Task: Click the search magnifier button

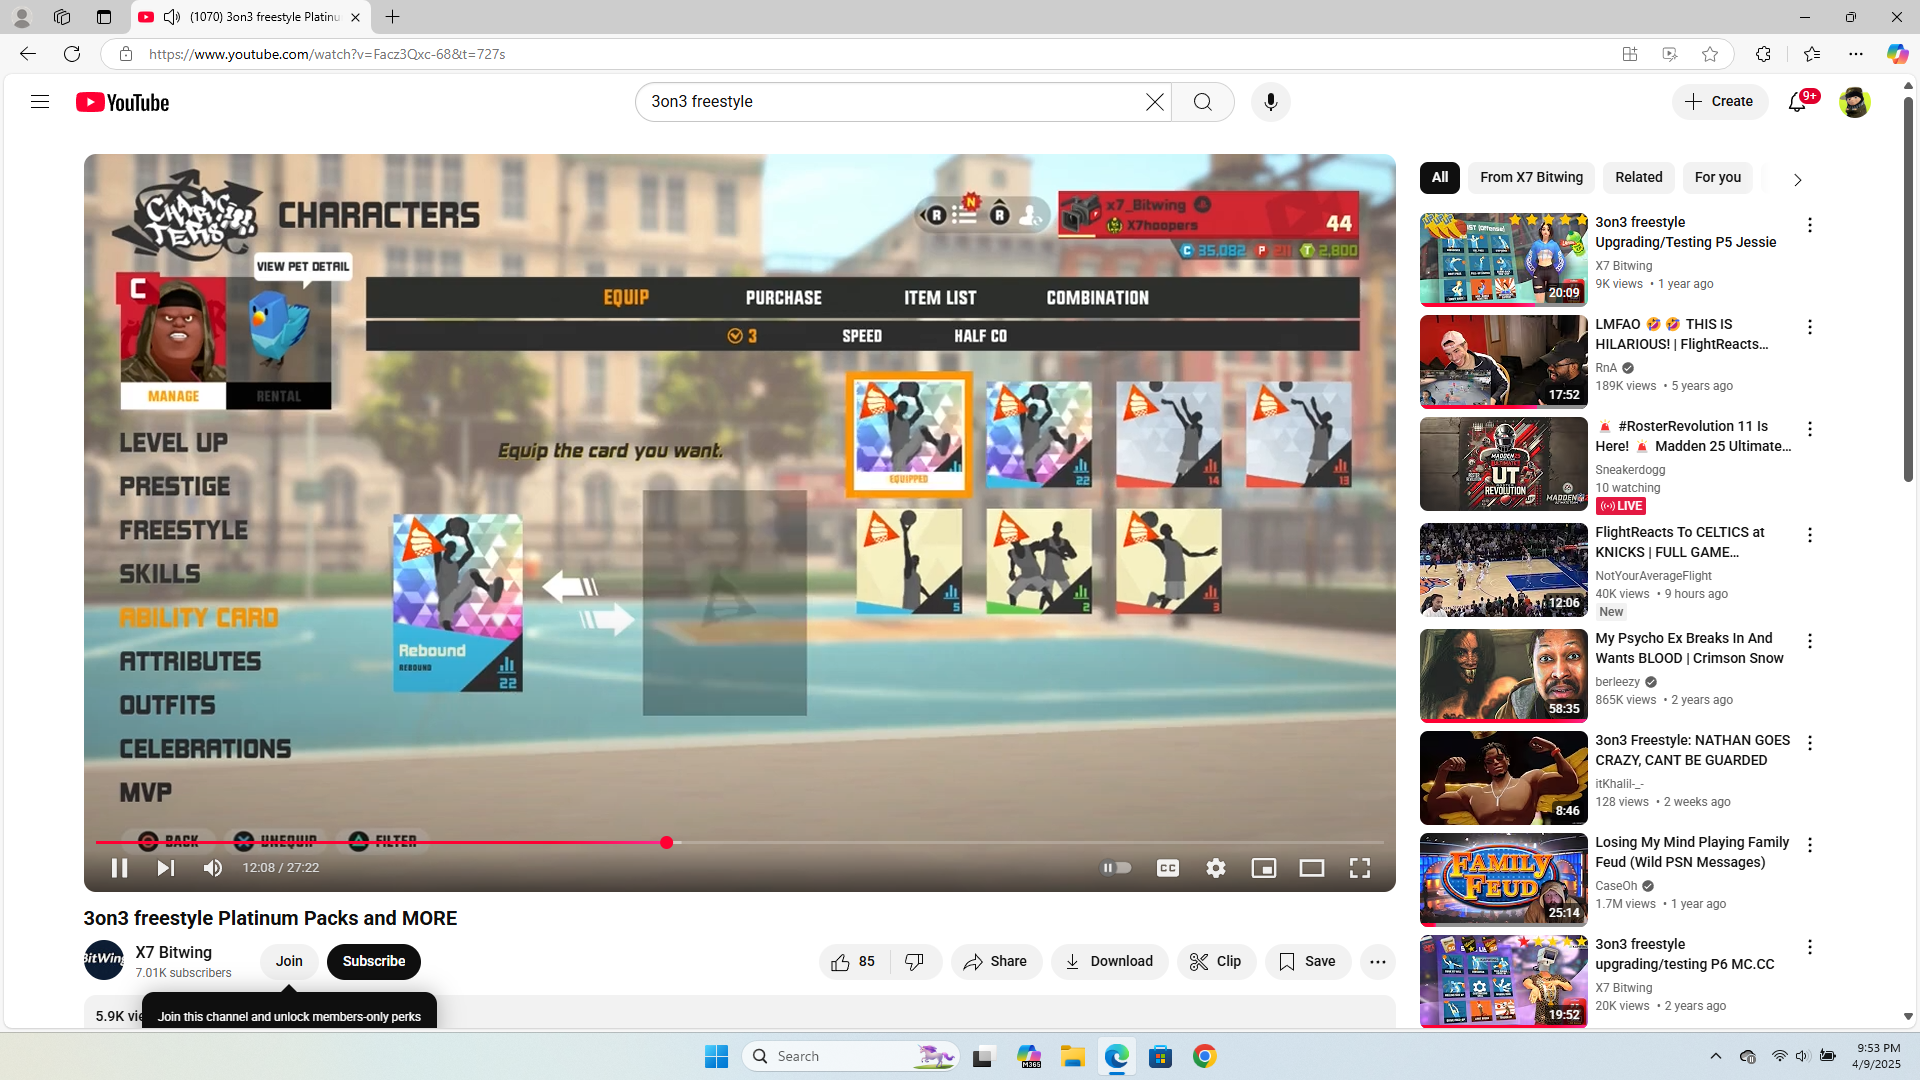Action: (x=1203, y=102)
